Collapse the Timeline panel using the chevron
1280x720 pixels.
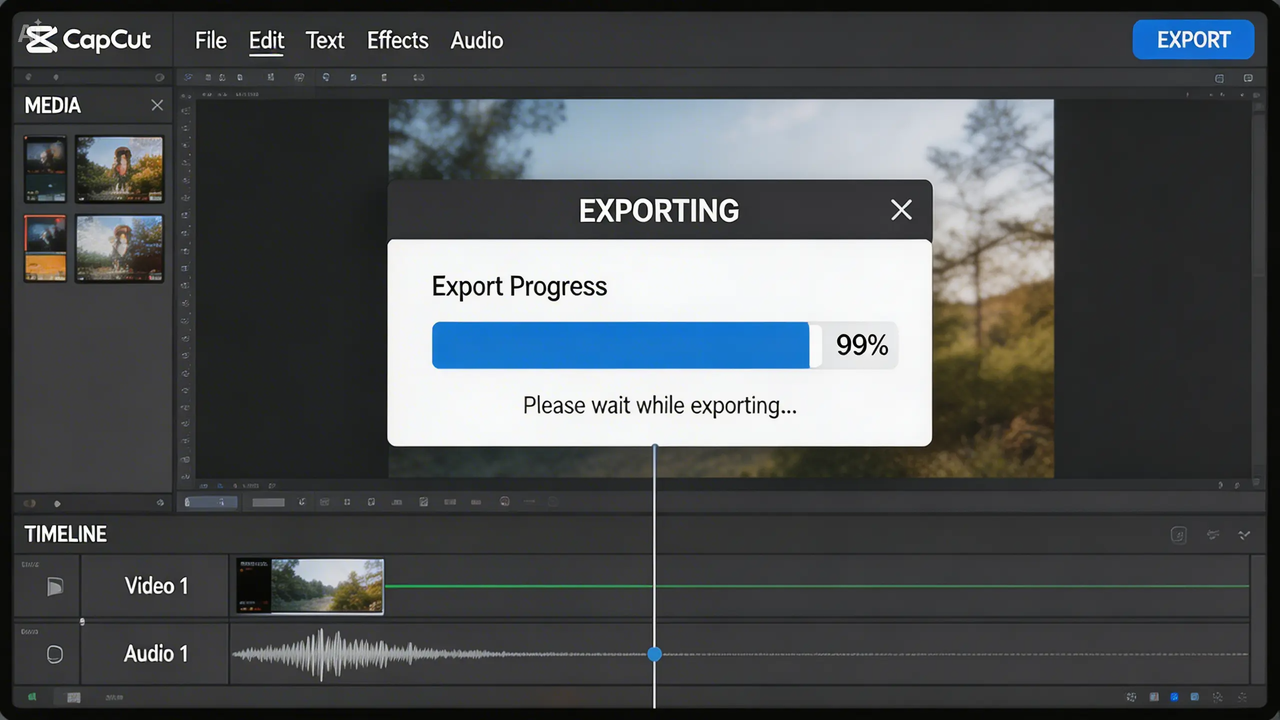tap(1245, 534)
